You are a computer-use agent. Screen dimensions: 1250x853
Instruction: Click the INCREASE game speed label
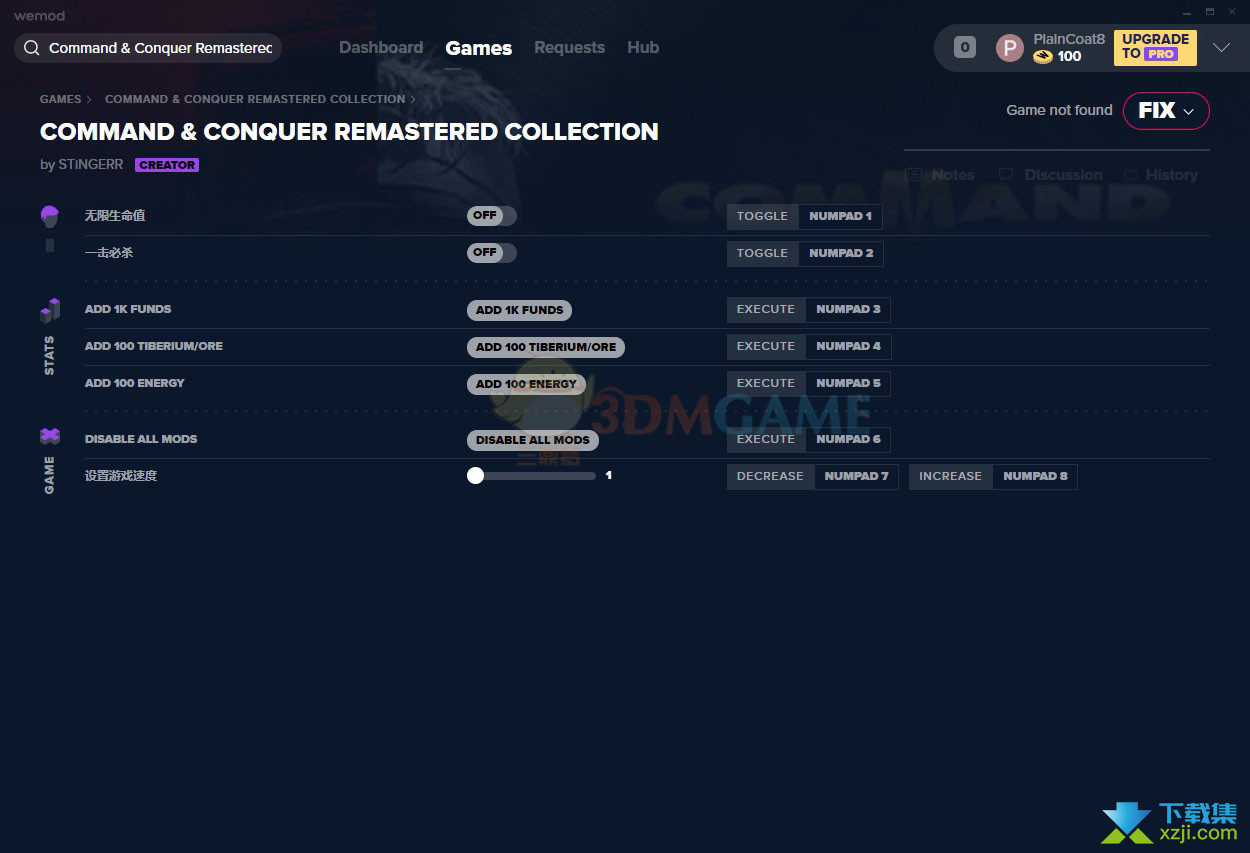pyautogui.click(x=950, y=476)
